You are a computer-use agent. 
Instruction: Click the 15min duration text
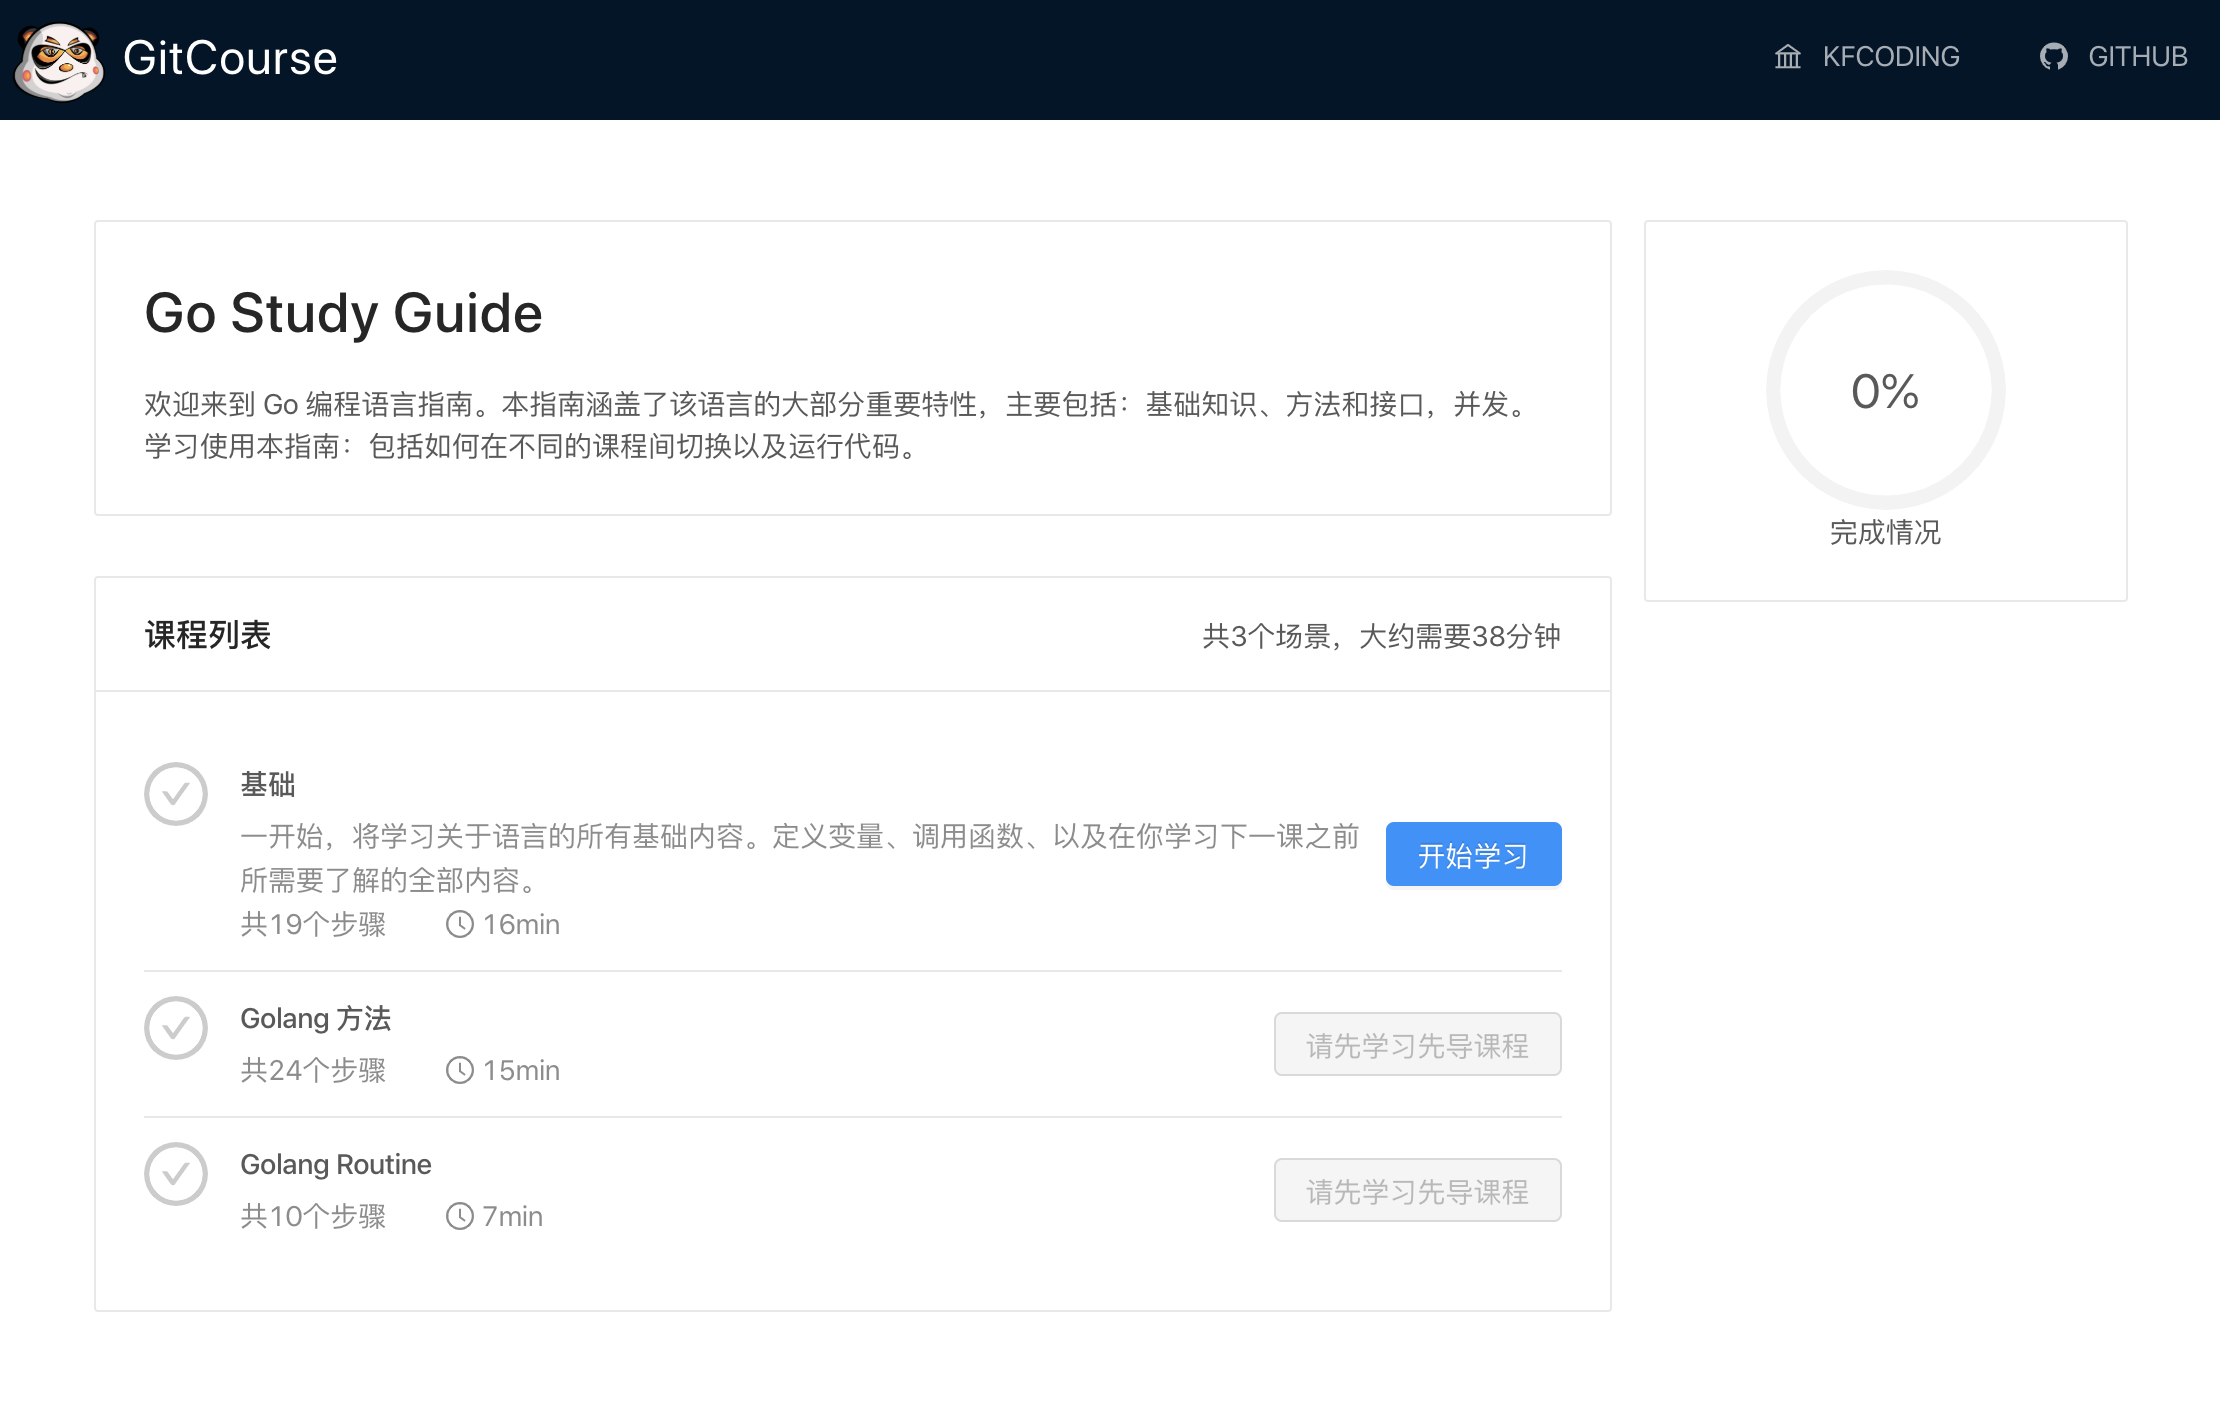[x=521, y=1070]
